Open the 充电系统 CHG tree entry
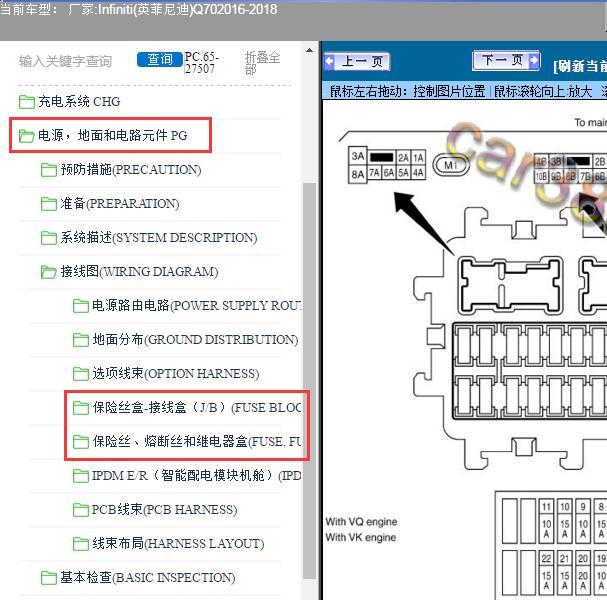607x600 pixels. click(79, 102)
